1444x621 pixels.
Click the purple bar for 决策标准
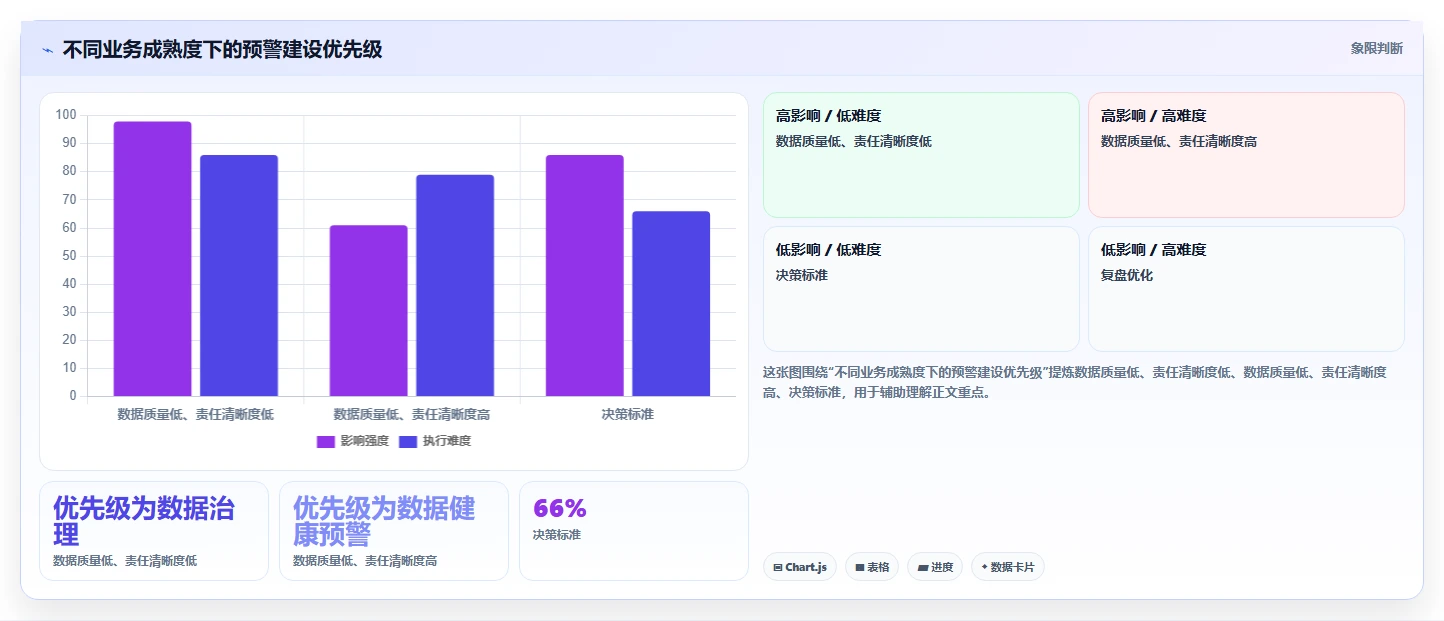[x=585, y=275]
